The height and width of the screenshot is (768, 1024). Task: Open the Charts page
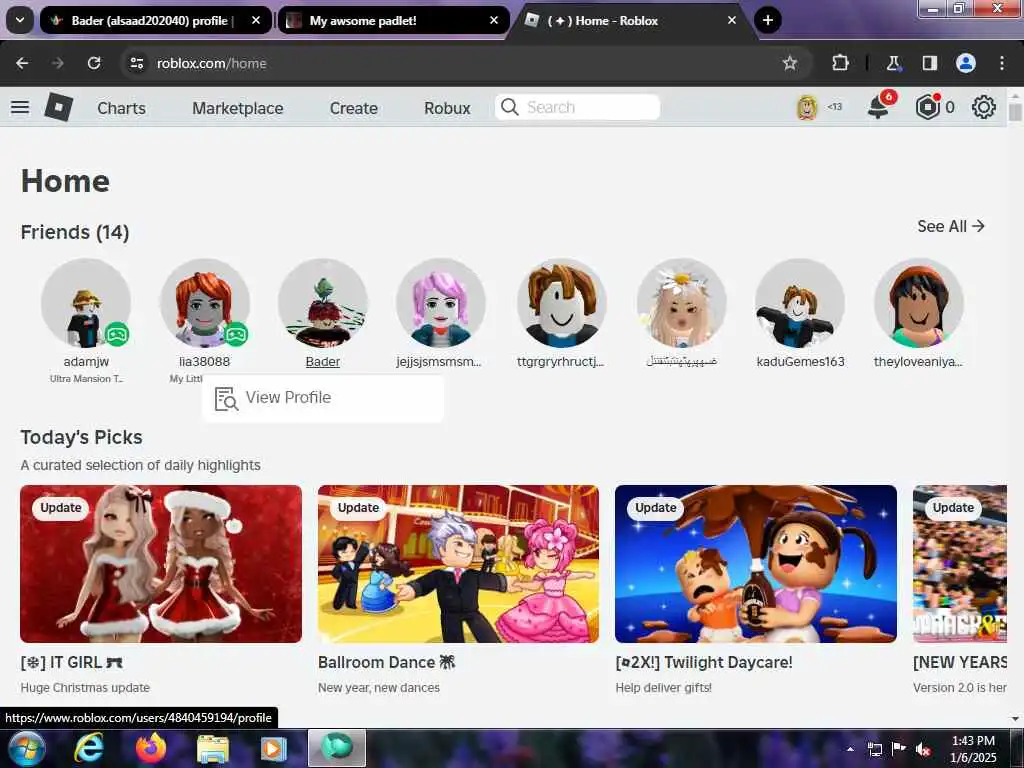(x=121, y=108)
